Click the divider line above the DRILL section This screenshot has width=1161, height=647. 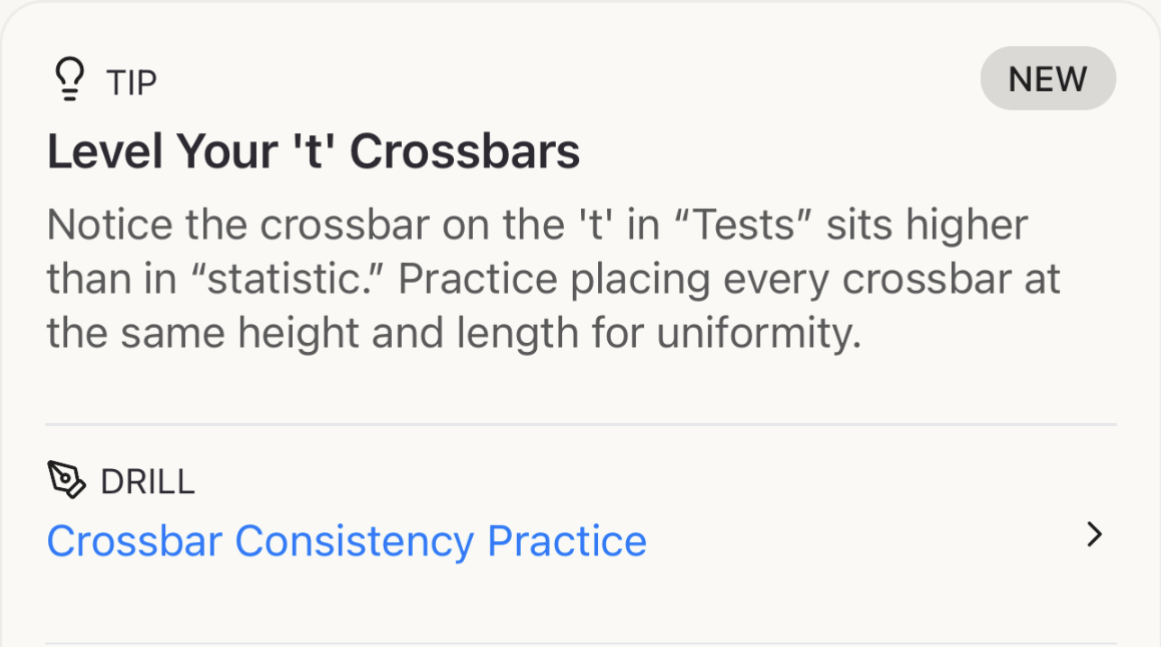click(x=580, y=425)
